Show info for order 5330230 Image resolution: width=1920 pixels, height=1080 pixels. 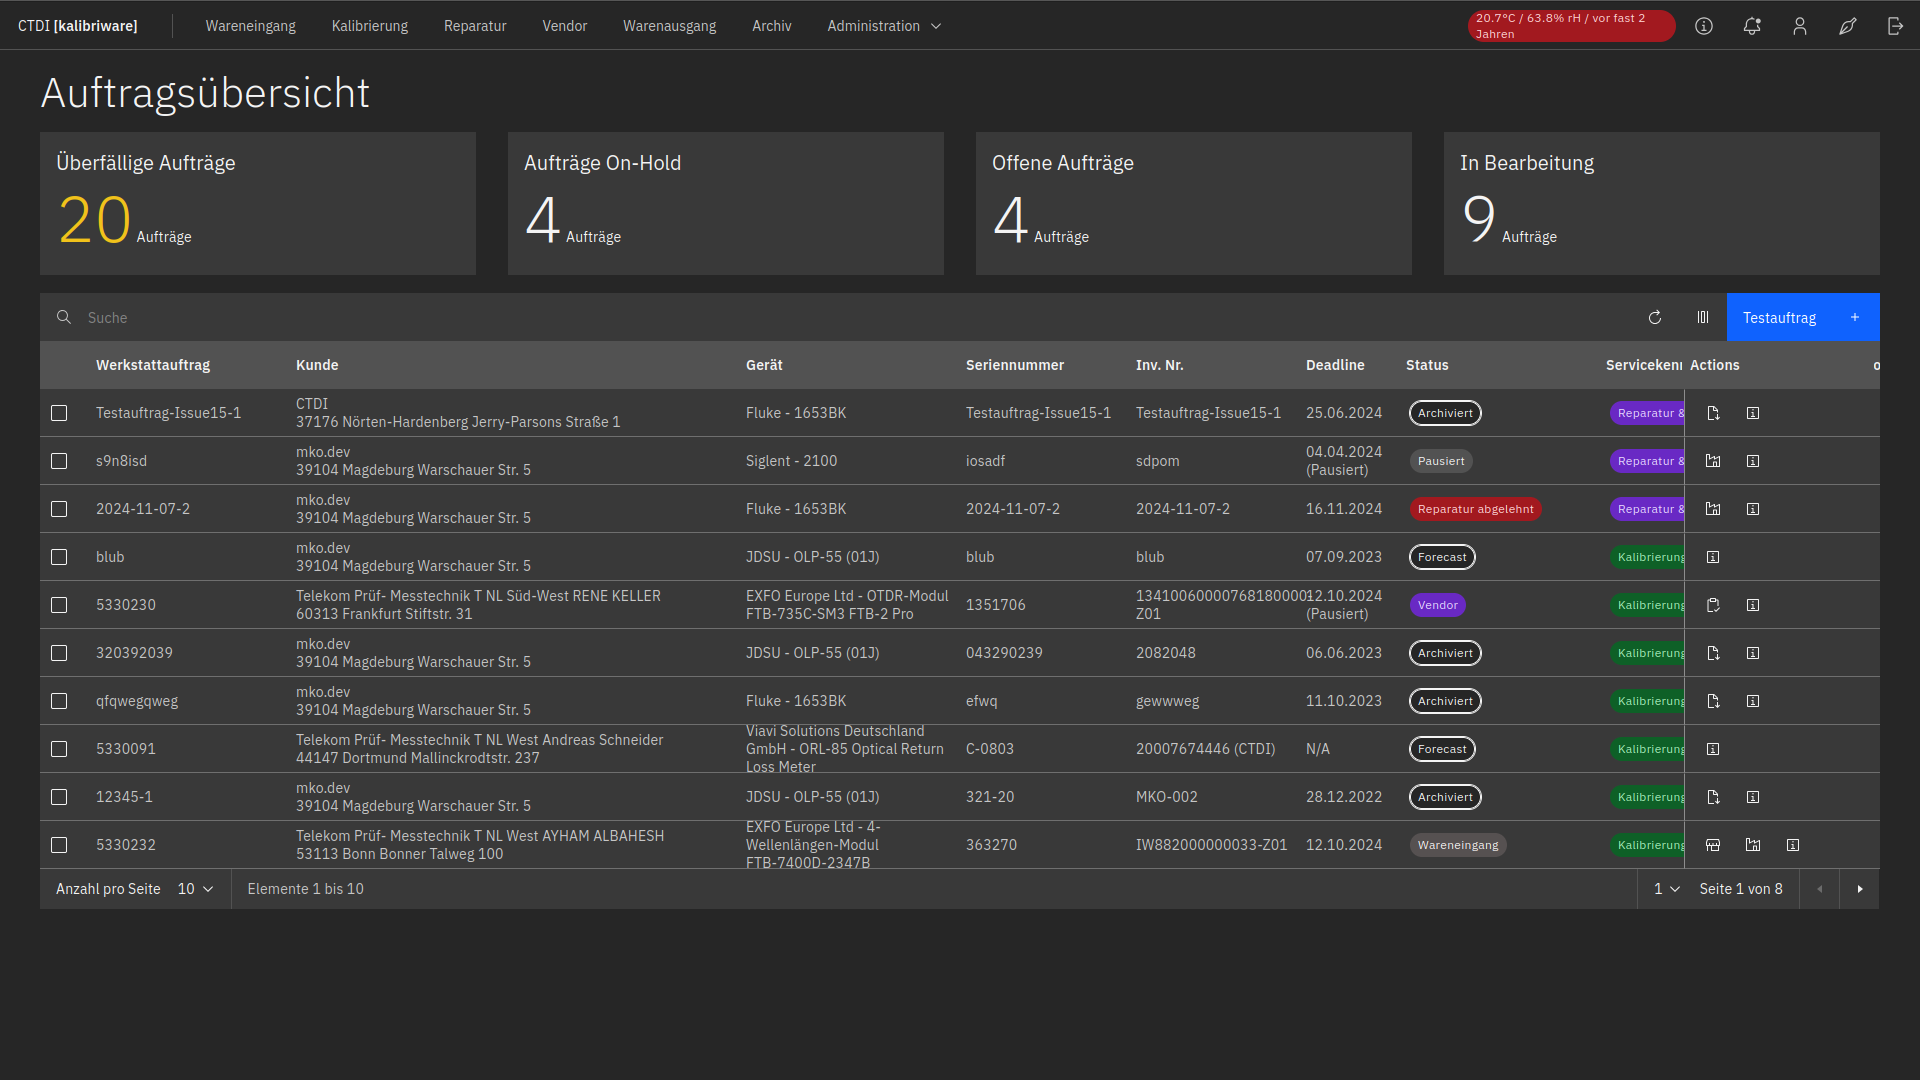click(x=1753, y=605)
